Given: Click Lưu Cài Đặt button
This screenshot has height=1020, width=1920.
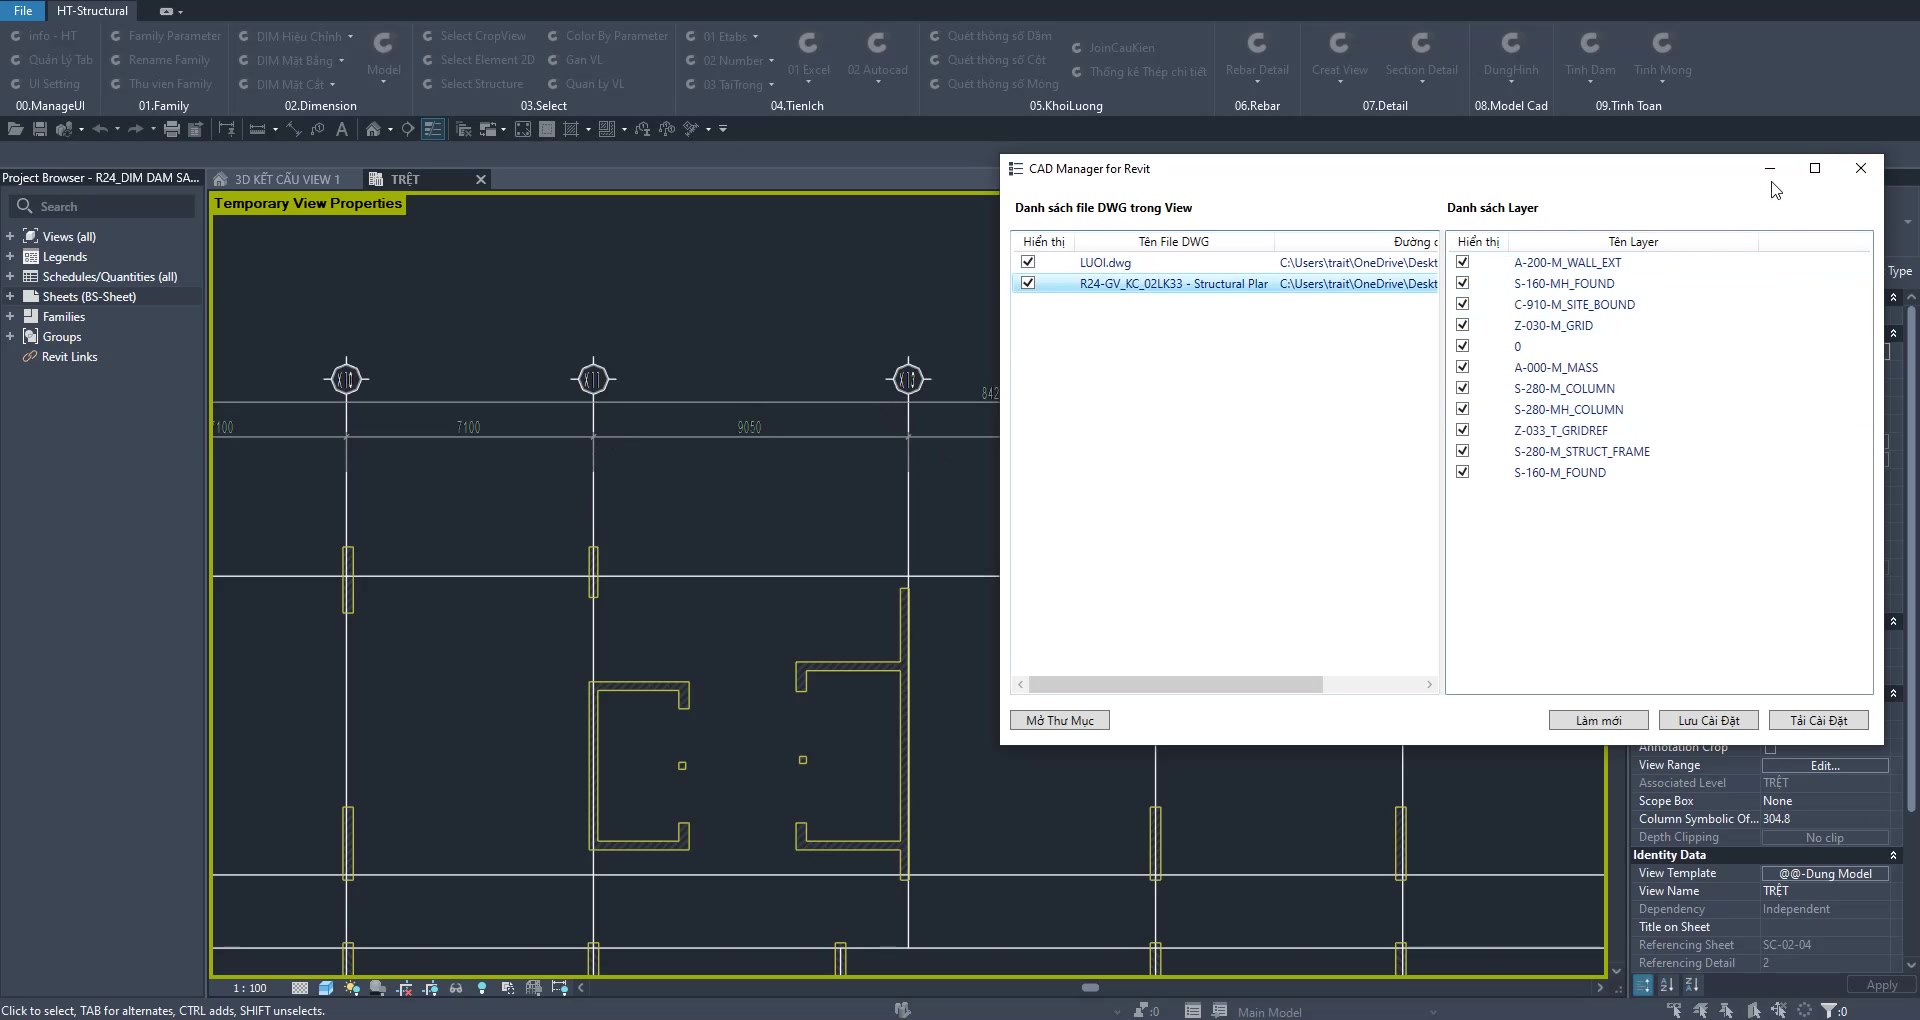Looking at the screenshot, I should (x=1709, y=720).
